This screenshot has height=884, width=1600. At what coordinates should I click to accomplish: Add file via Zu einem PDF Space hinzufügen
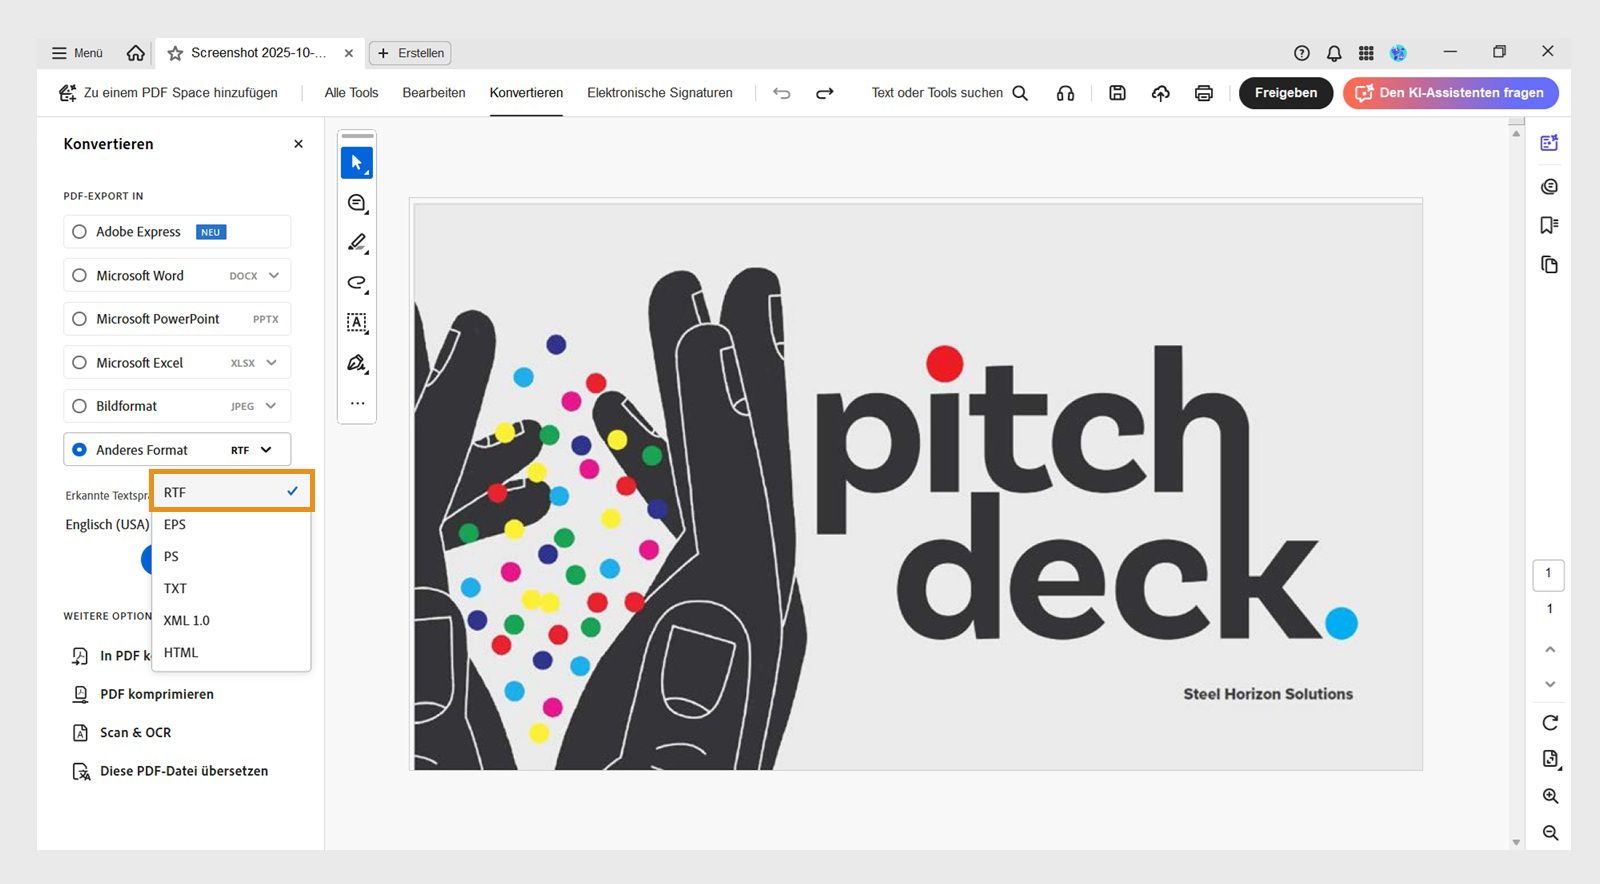point(168,93)
